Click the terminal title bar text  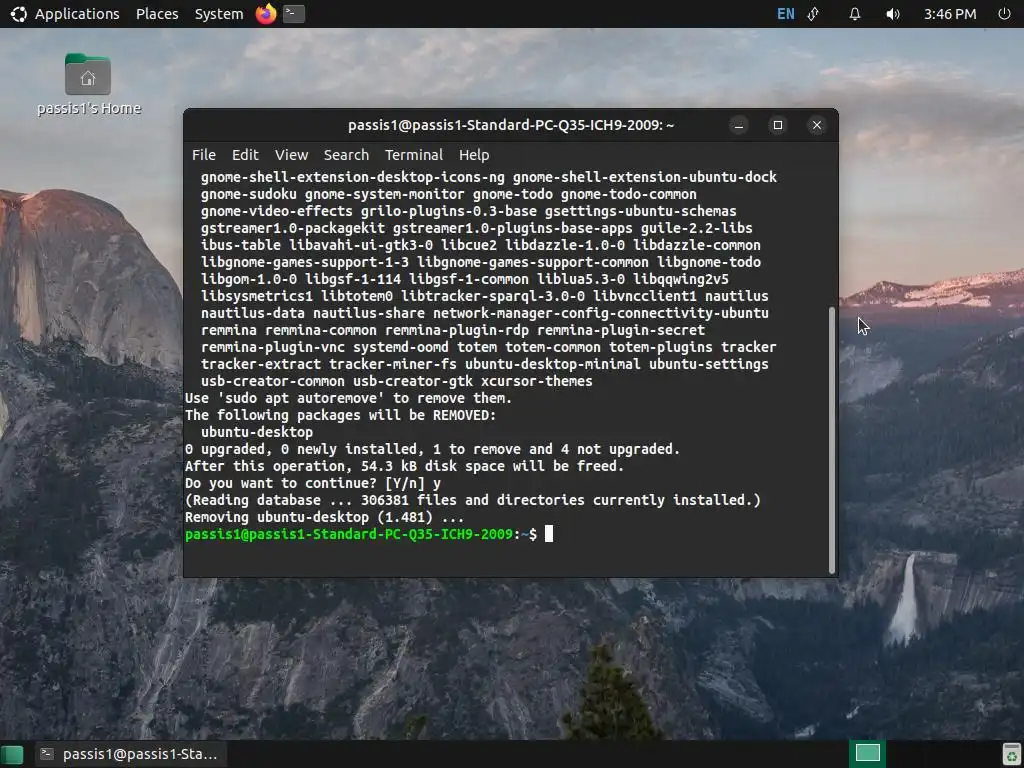[x=511, y=125]
